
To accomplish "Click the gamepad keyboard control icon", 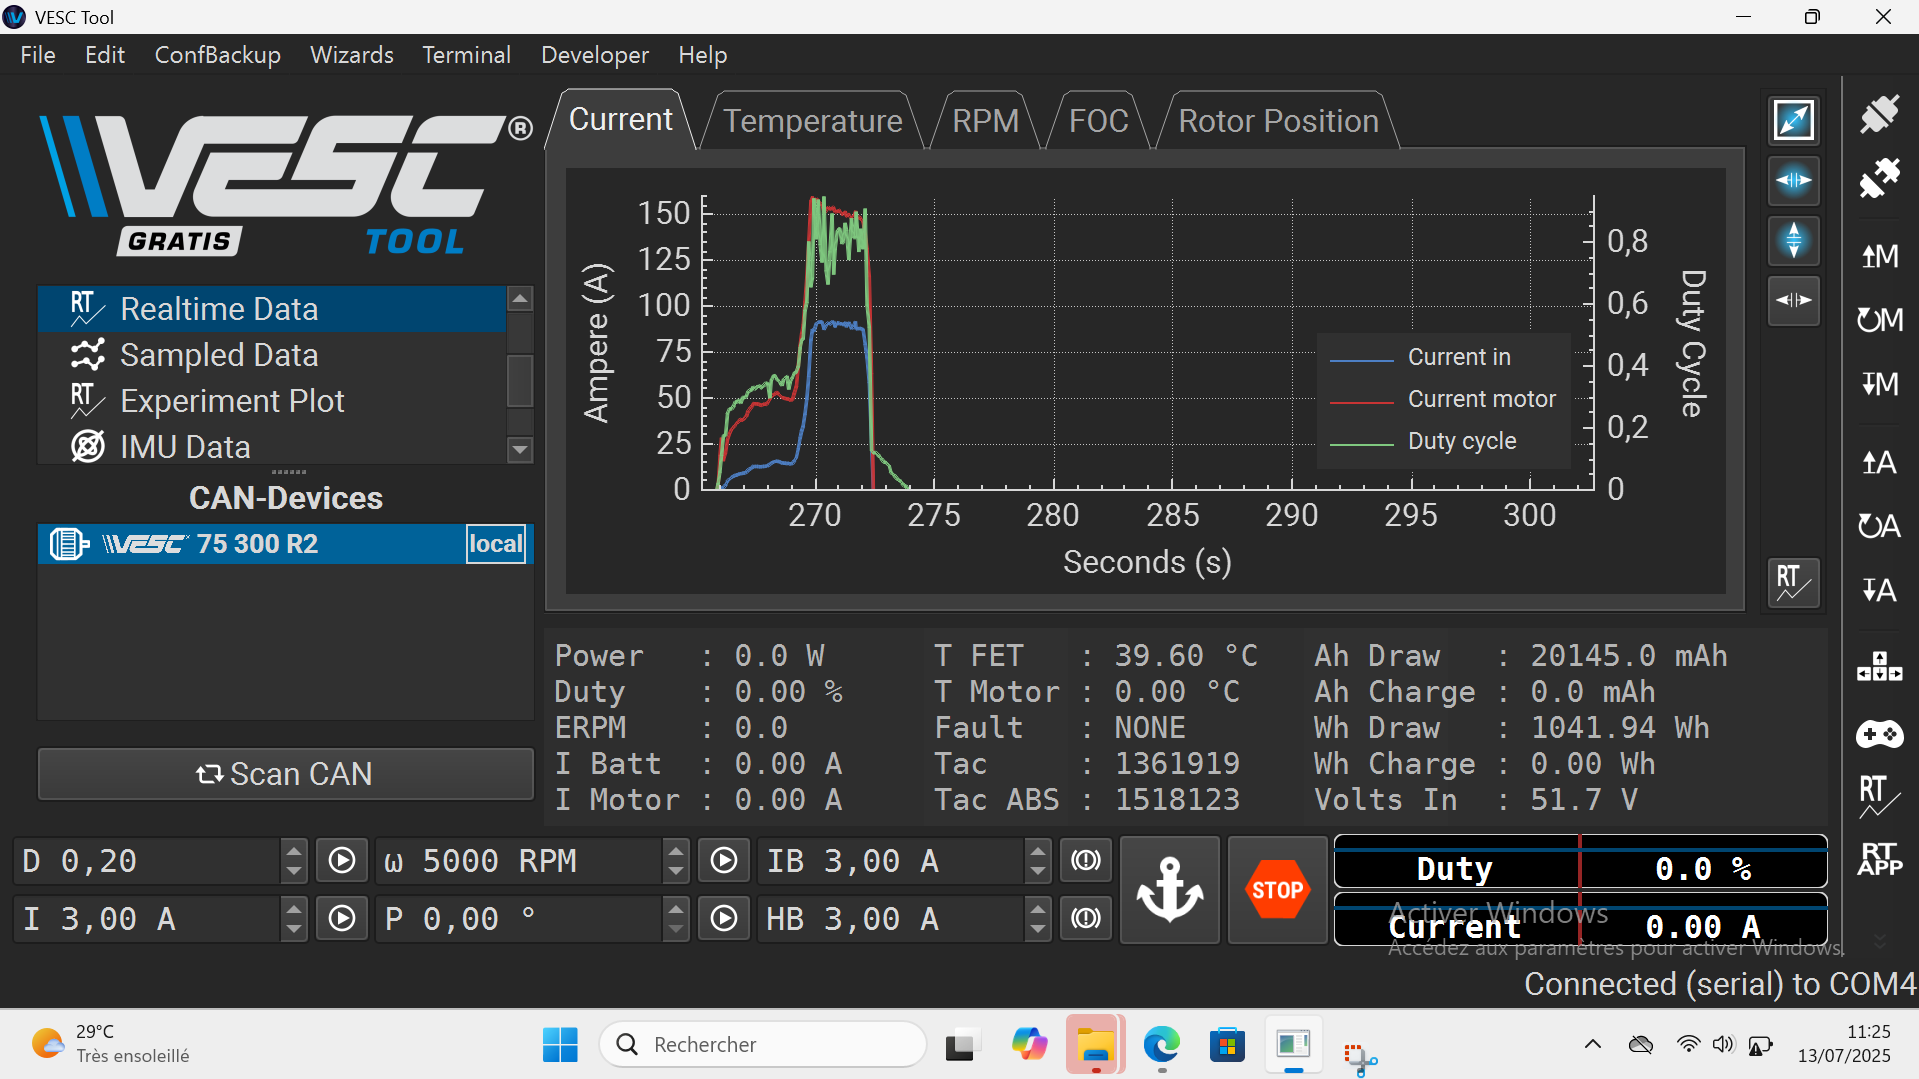I will pyautogui.click(x=1879, y=735).
